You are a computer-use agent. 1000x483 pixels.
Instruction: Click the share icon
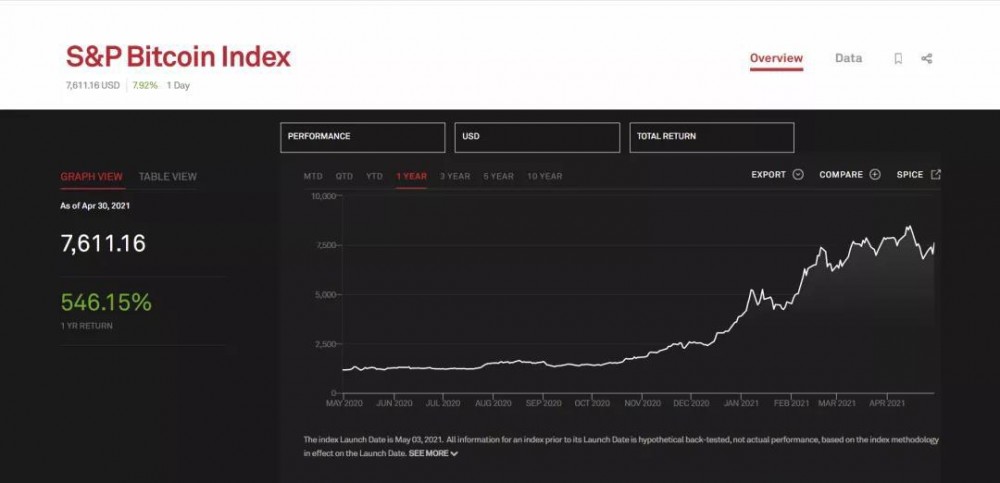click(927, 59)
